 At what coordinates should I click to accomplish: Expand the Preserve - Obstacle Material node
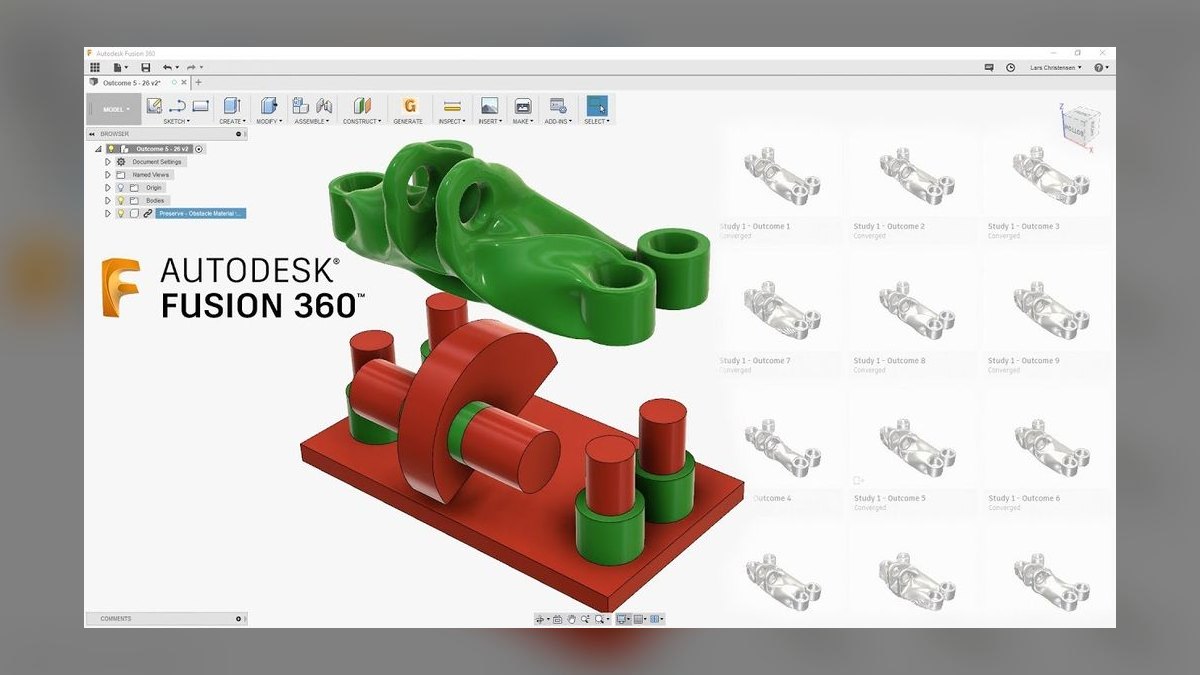point(108,213)
